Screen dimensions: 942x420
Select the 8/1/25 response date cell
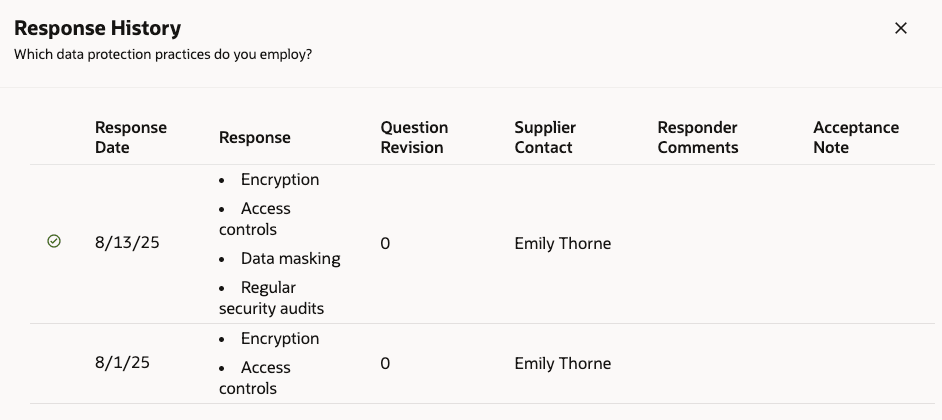click(122, 363)
